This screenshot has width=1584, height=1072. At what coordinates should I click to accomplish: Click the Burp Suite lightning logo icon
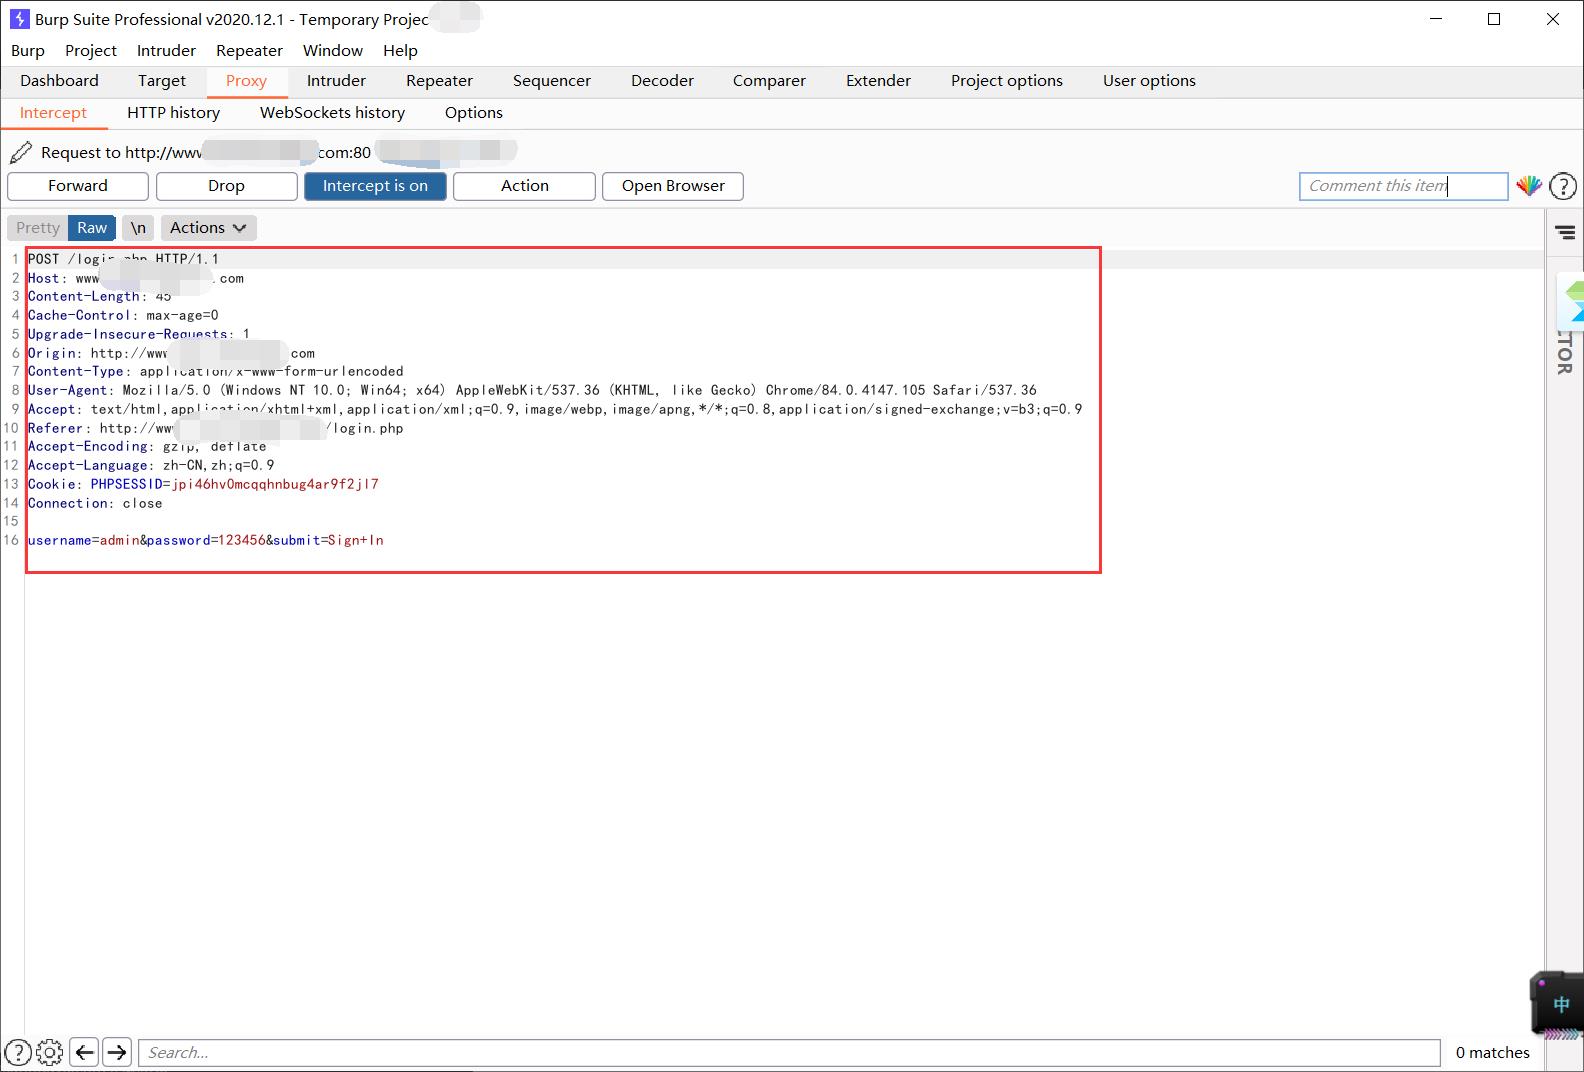[19, 19]
